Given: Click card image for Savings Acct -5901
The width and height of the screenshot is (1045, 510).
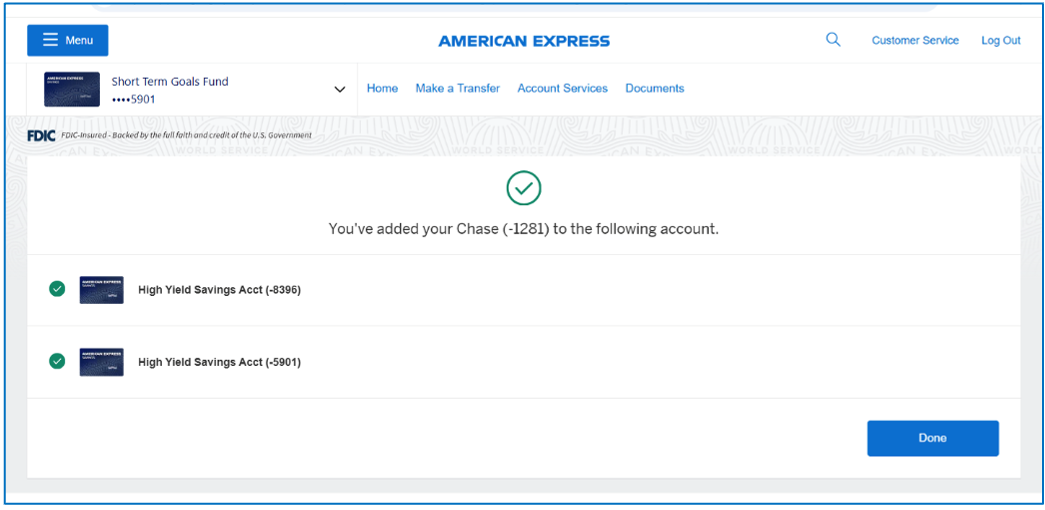Looking at the screenshot, I should (101, 362).
